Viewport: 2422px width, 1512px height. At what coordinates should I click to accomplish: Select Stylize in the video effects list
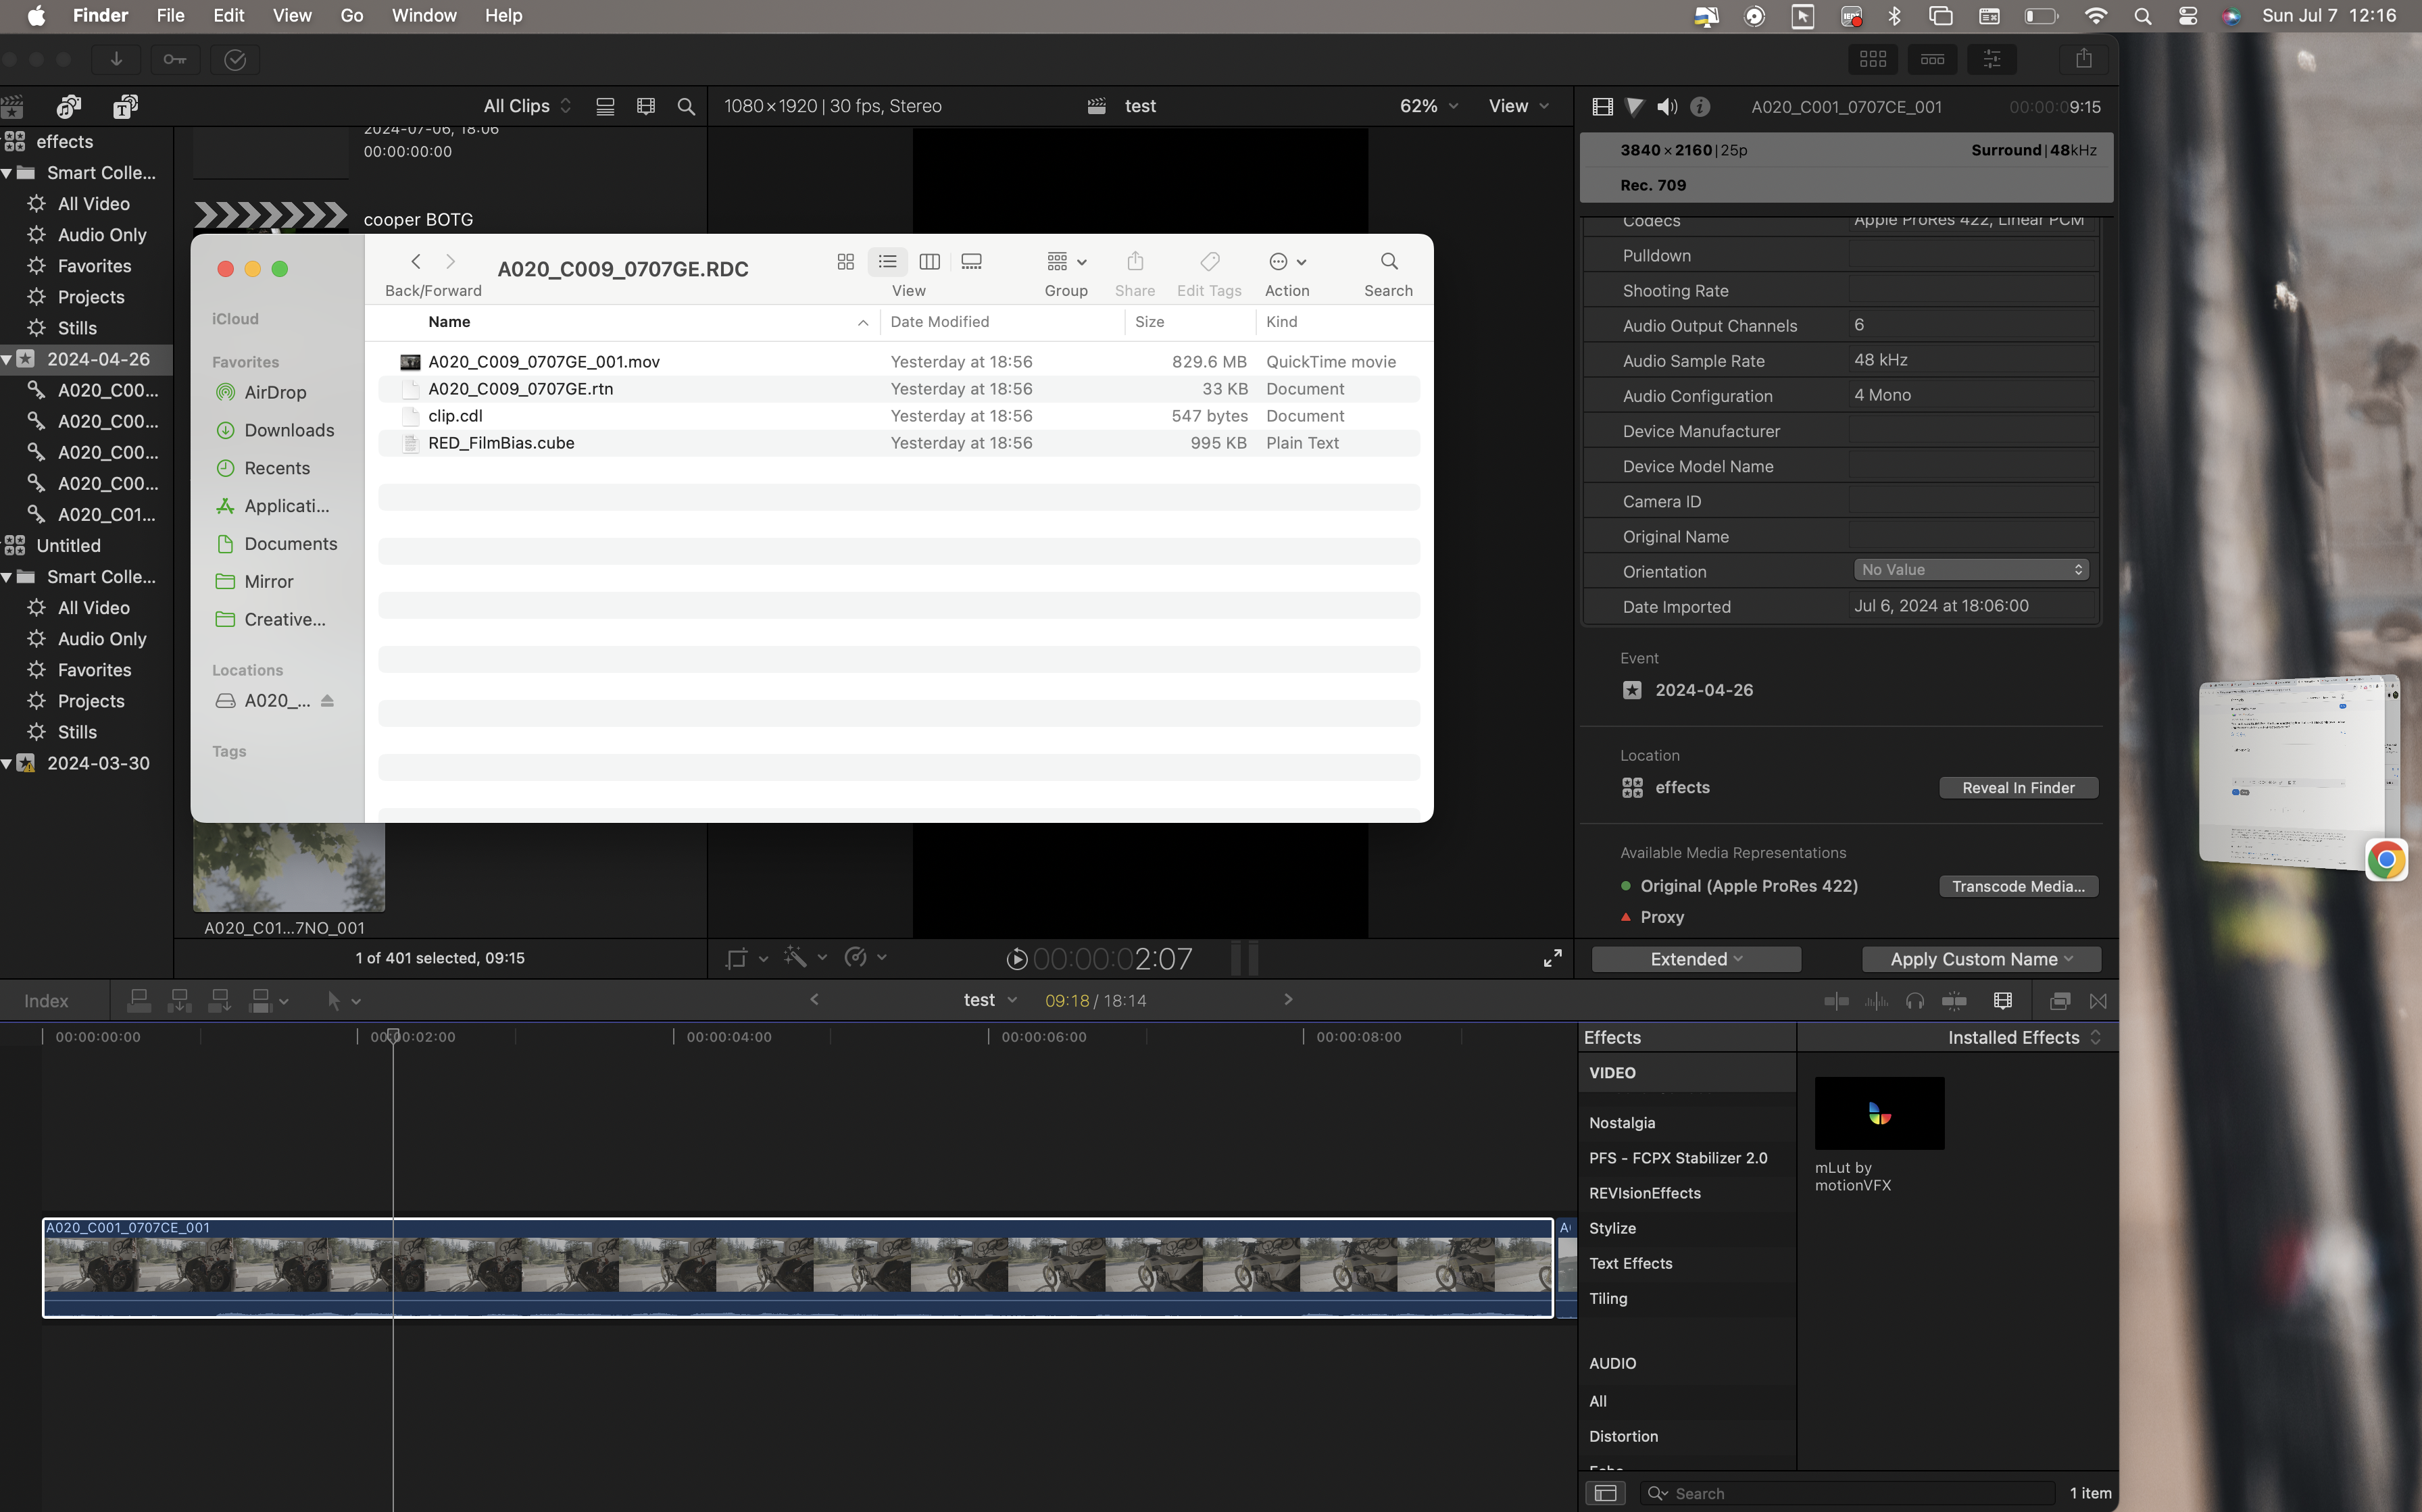1612,1228
